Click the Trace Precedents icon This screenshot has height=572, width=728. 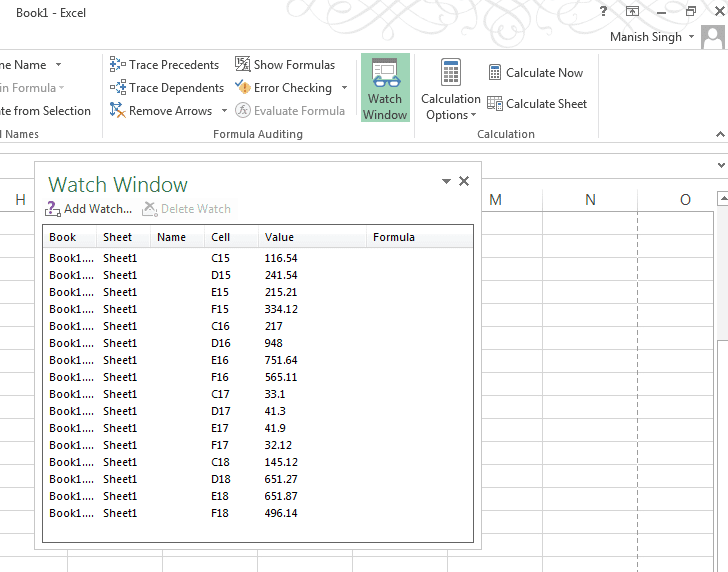[x=118, y=65]
